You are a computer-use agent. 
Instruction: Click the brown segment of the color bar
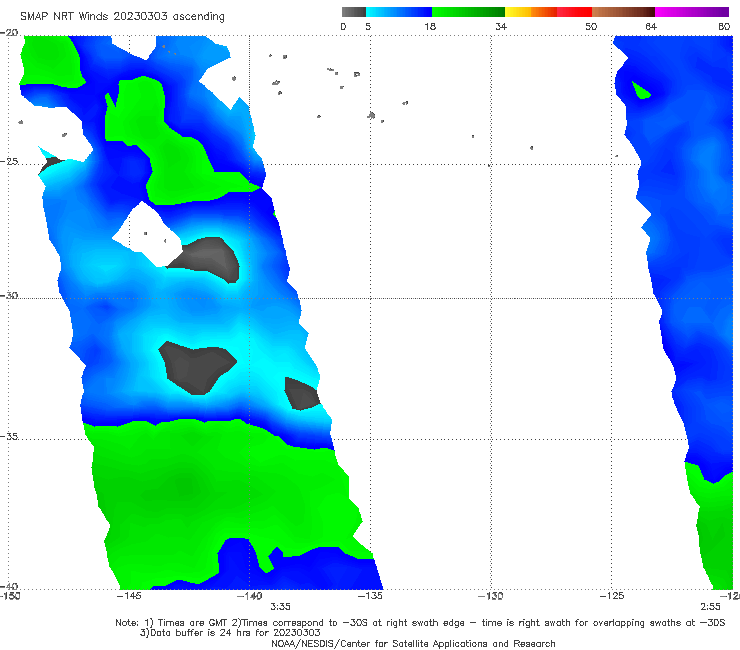(x=623, y=12)
